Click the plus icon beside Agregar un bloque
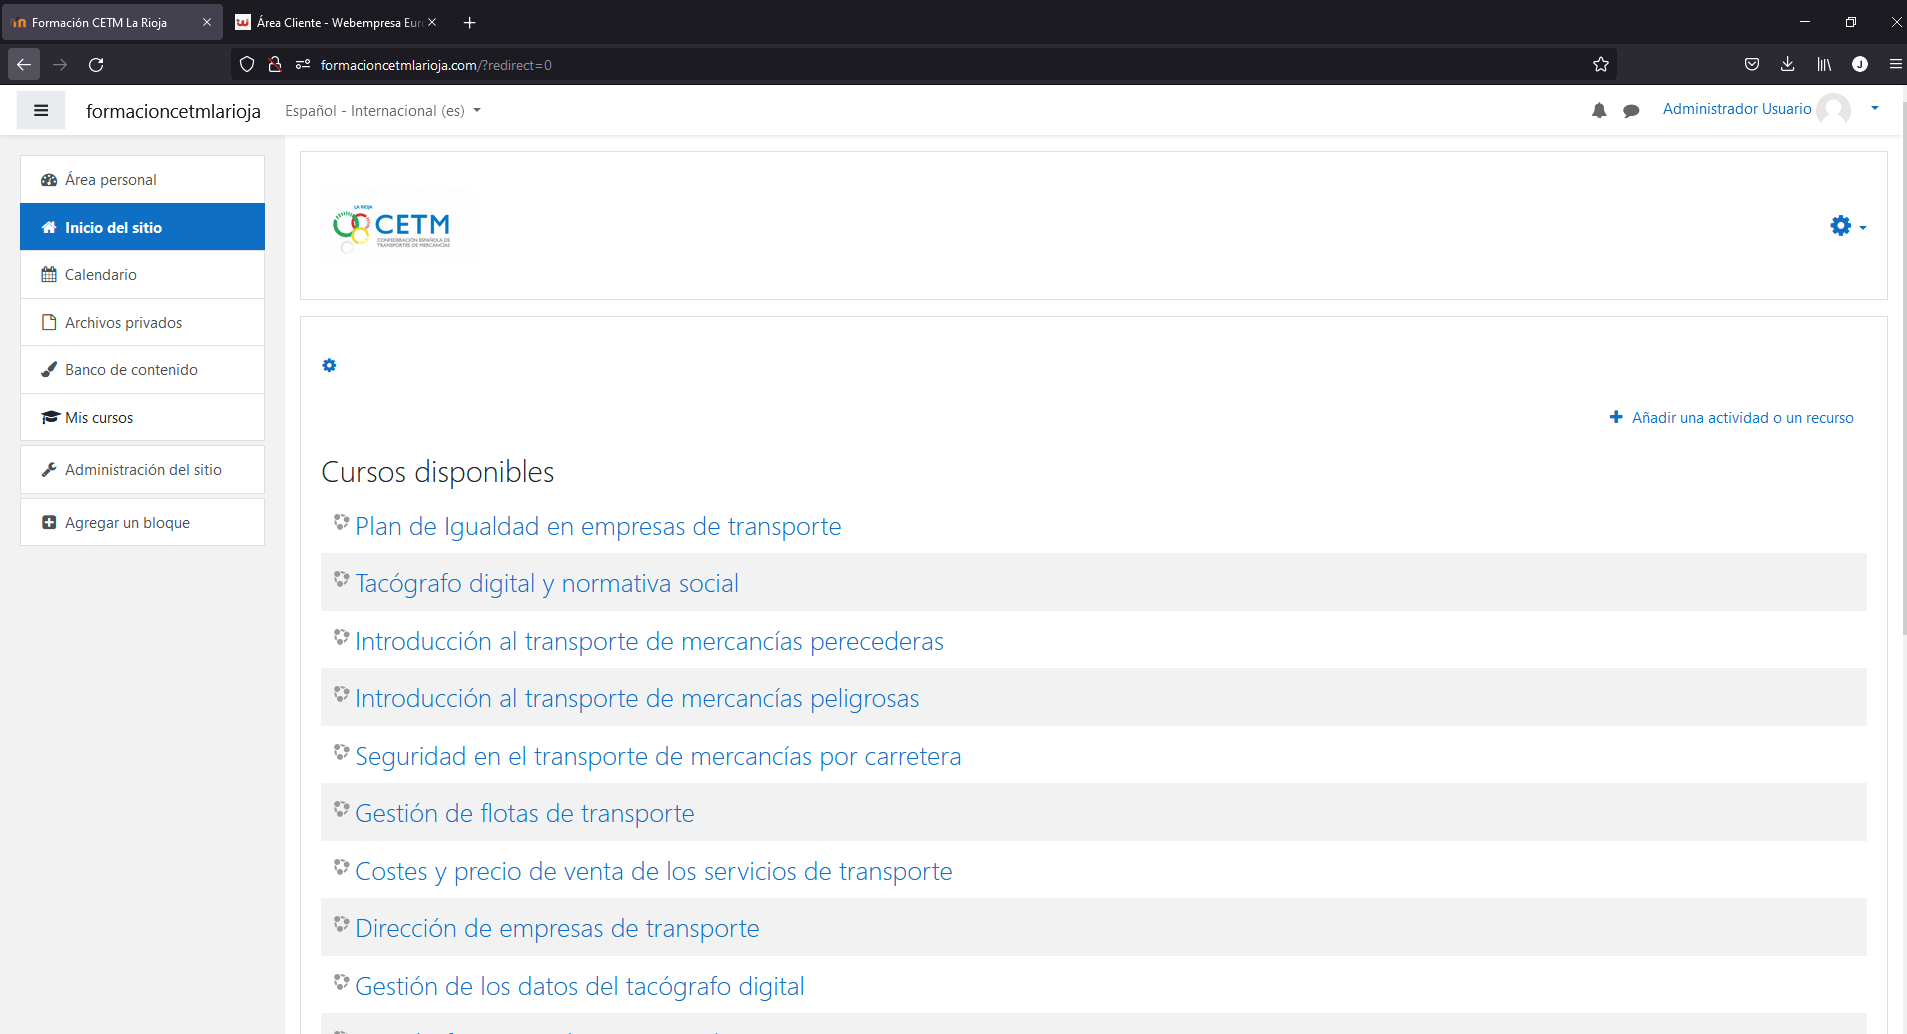 49,522
